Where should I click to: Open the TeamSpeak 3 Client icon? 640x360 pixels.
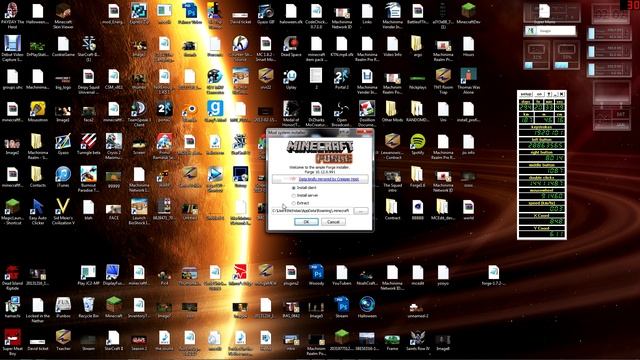pos(139,113)
